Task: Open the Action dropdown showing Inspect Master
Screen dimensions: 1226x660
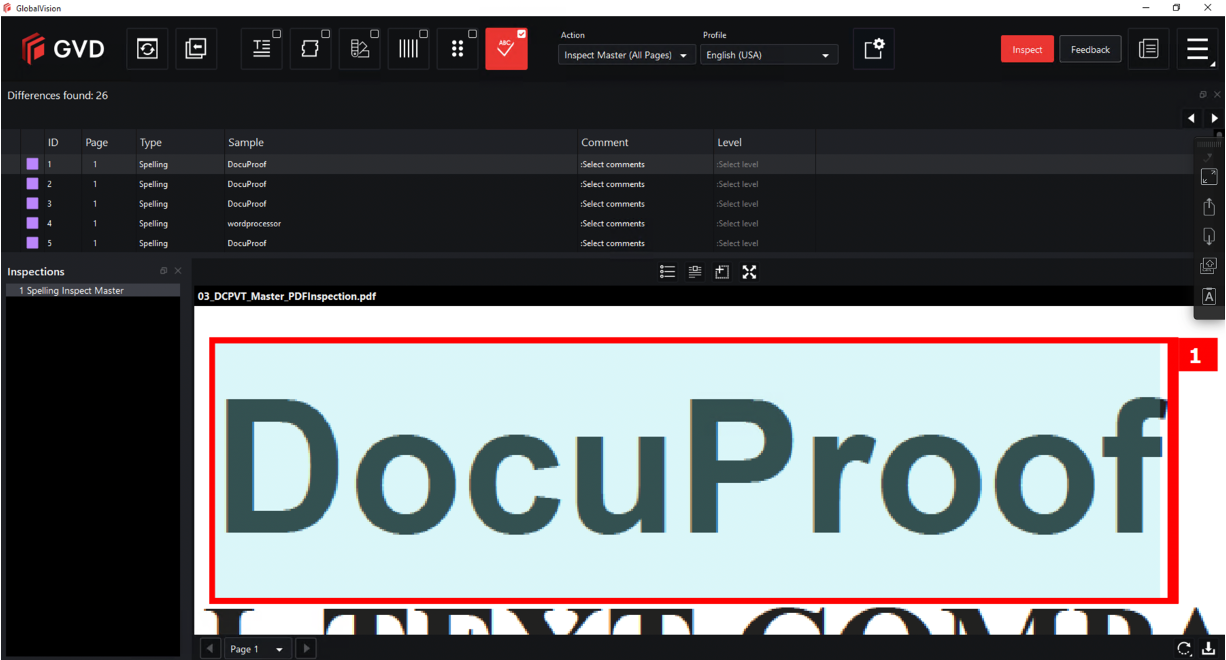Action: pos(626,55)
